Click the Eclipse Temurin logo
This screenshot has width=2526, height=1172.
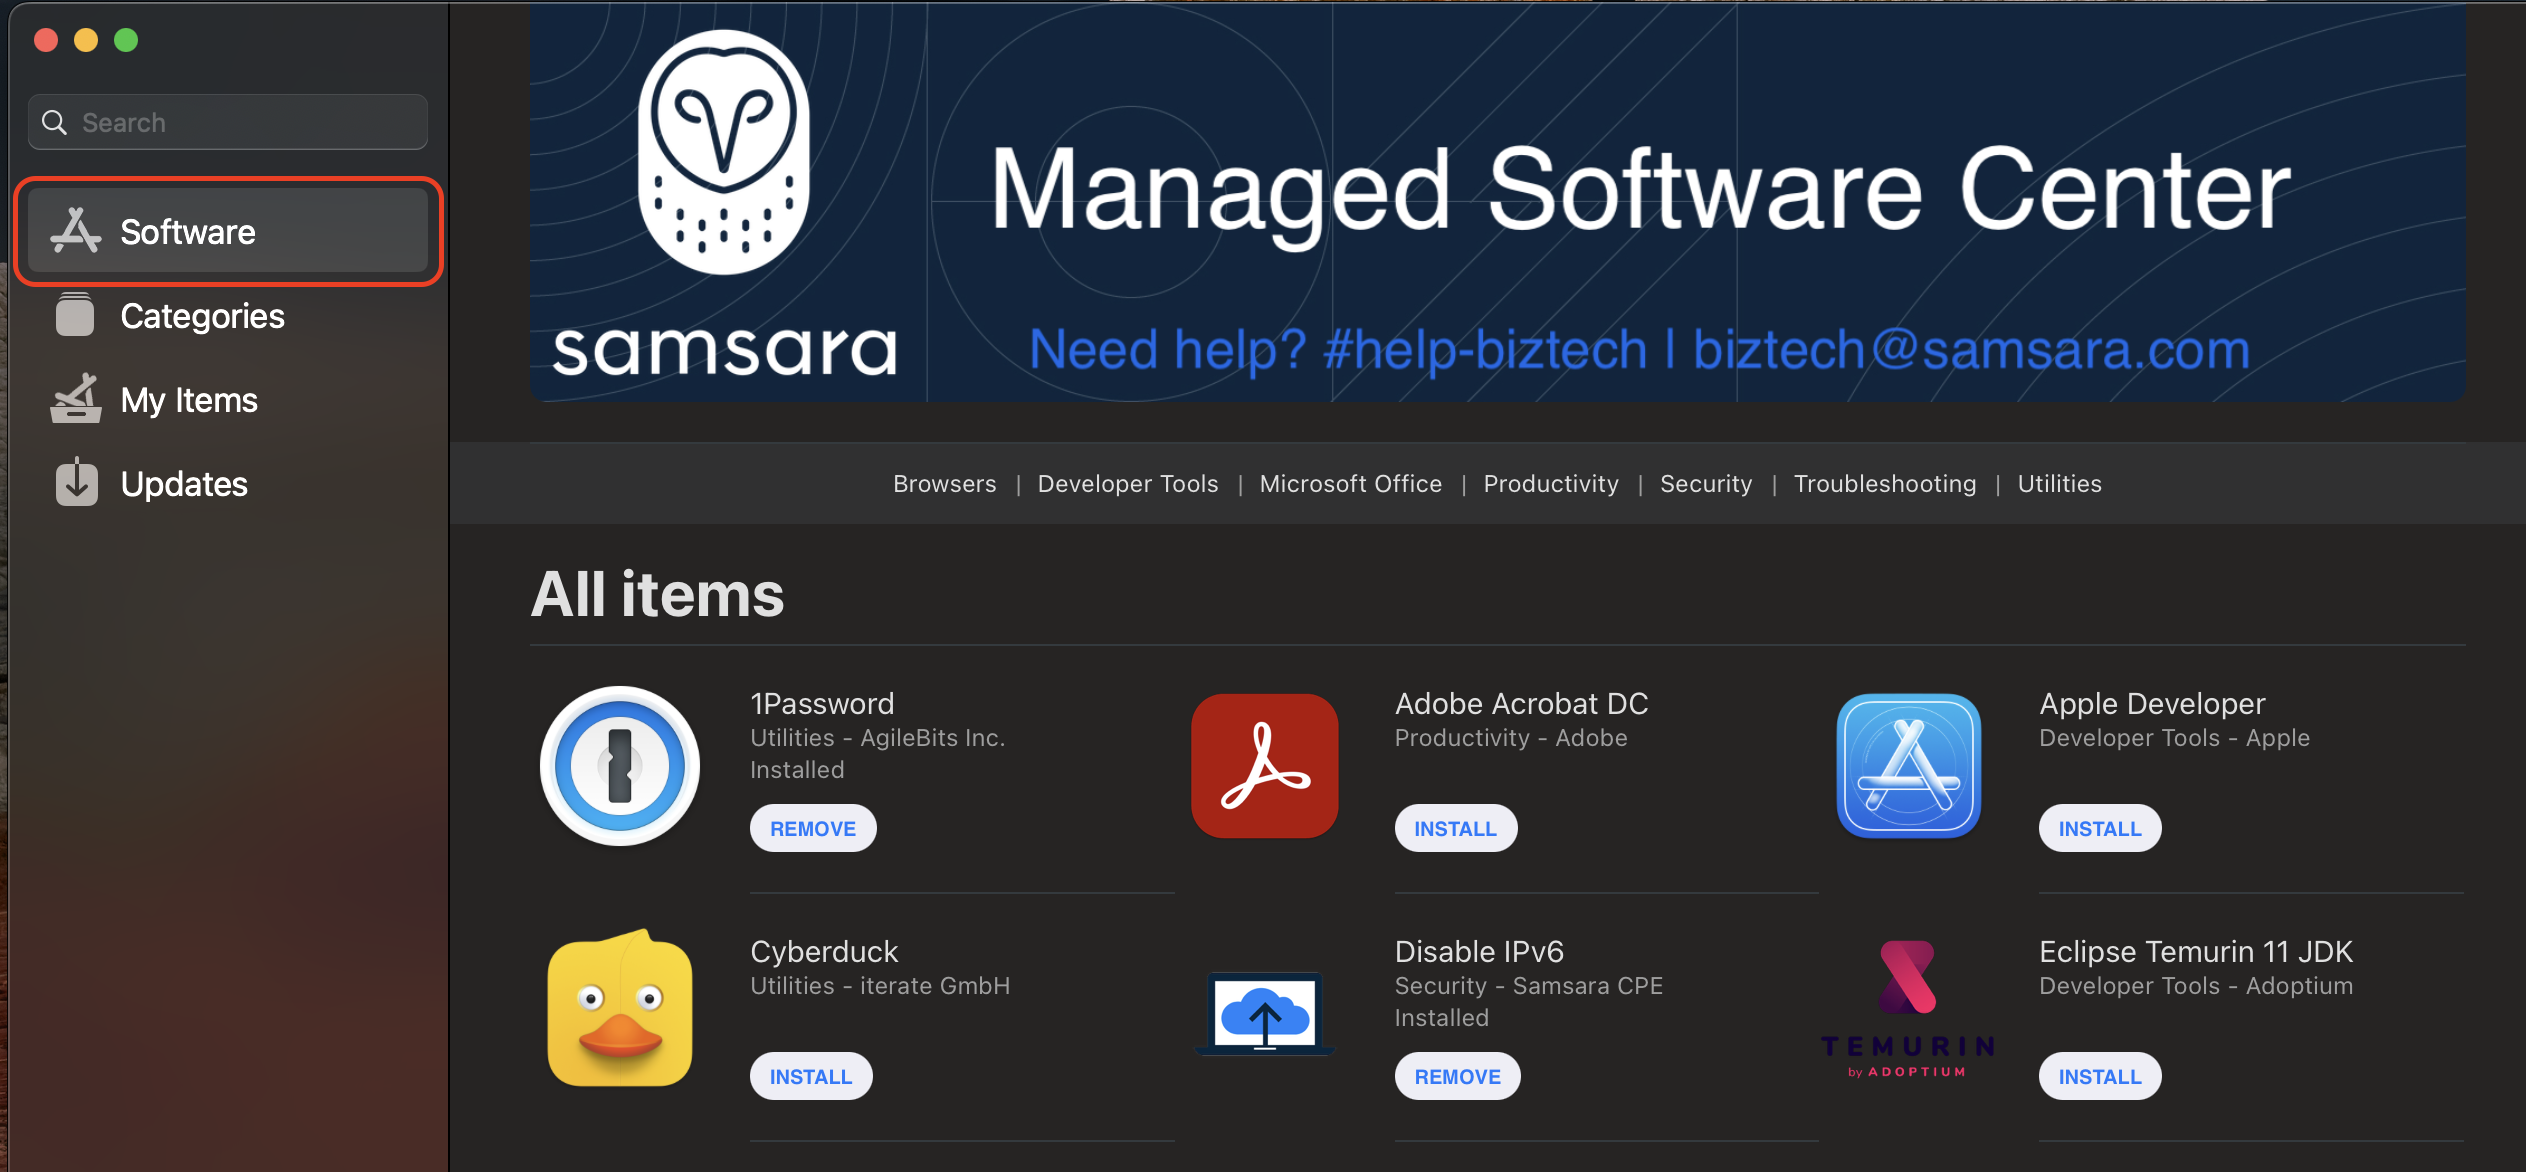[x=1908, y=1010]
